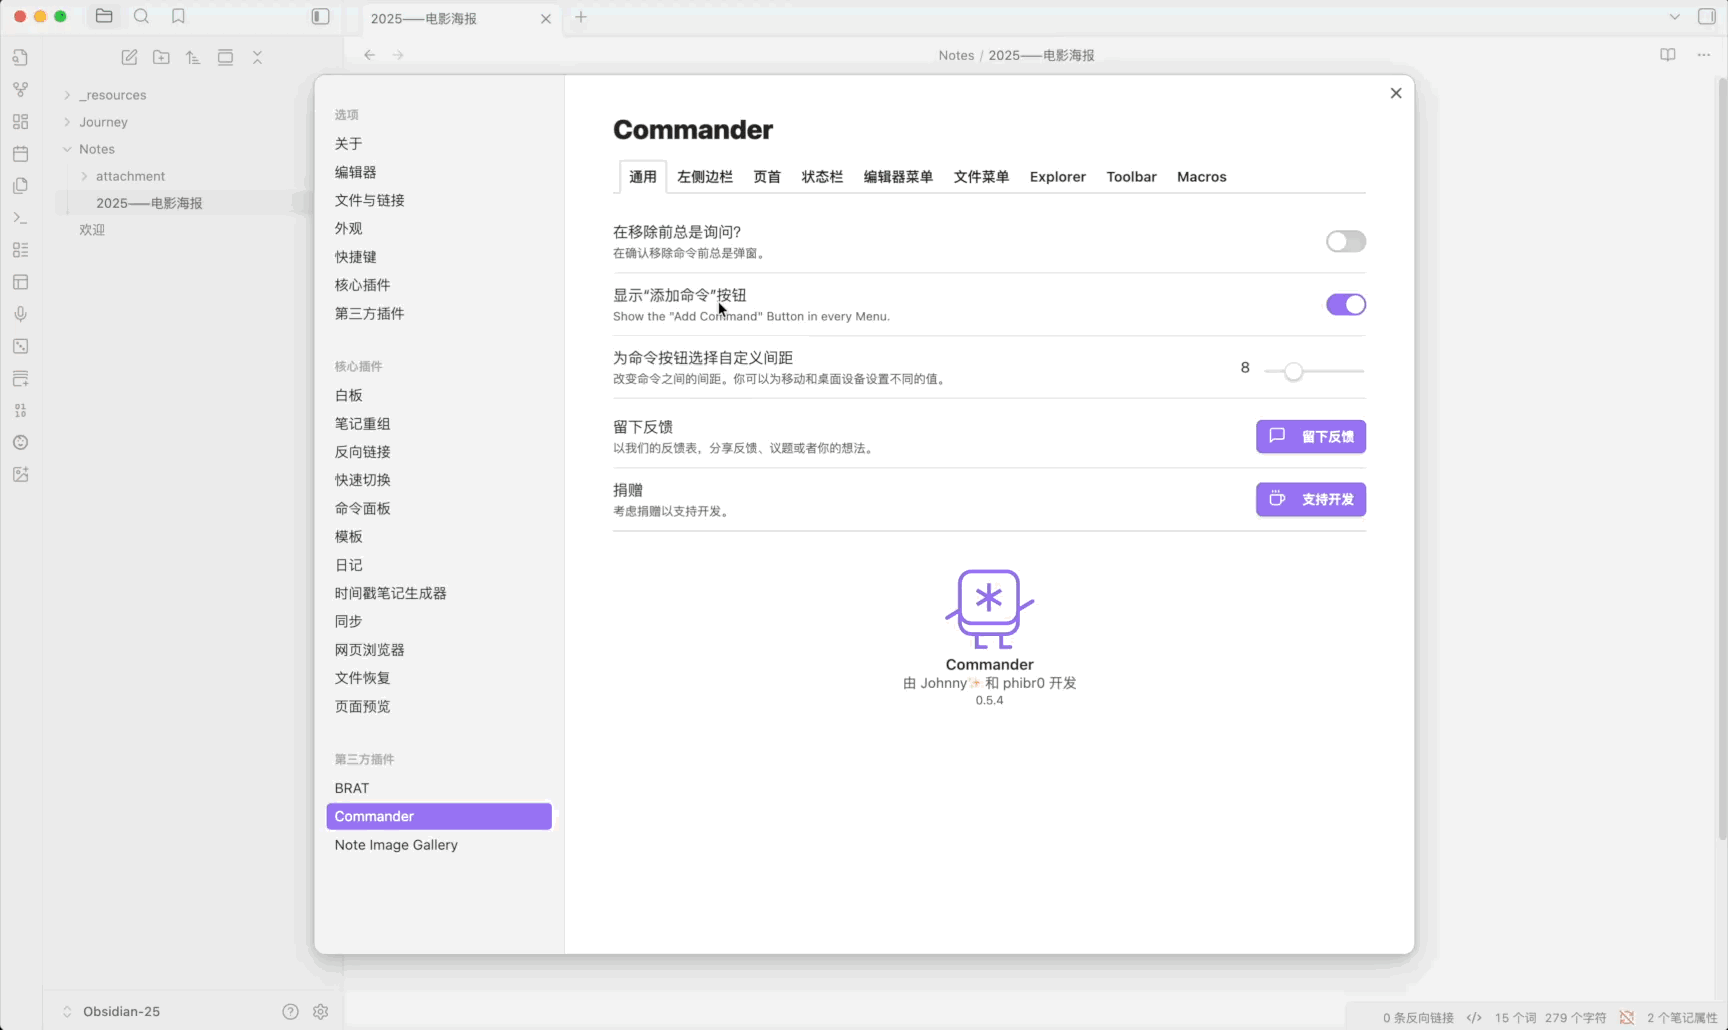Open 快捷键 settings section
This screenshot has height=1030, width=1728.
pyautogui.click(x=438, y=257)
